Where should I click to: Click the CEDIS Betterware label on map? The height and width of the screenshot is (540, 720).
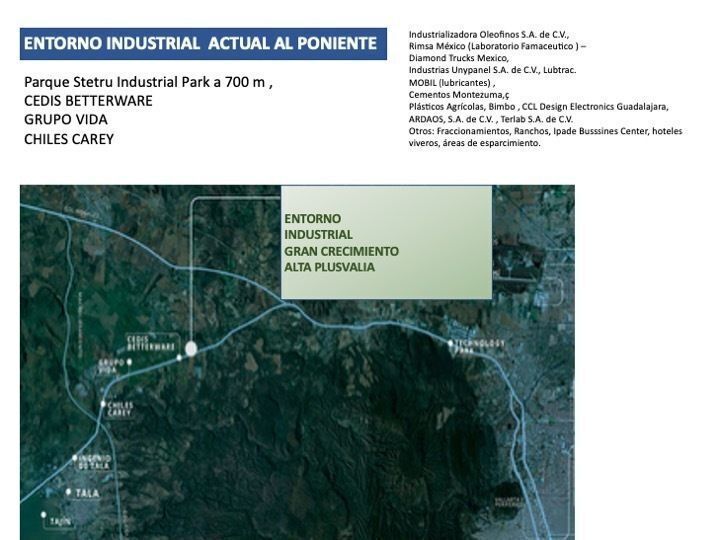pyautogui.click(x=150, y=342)
